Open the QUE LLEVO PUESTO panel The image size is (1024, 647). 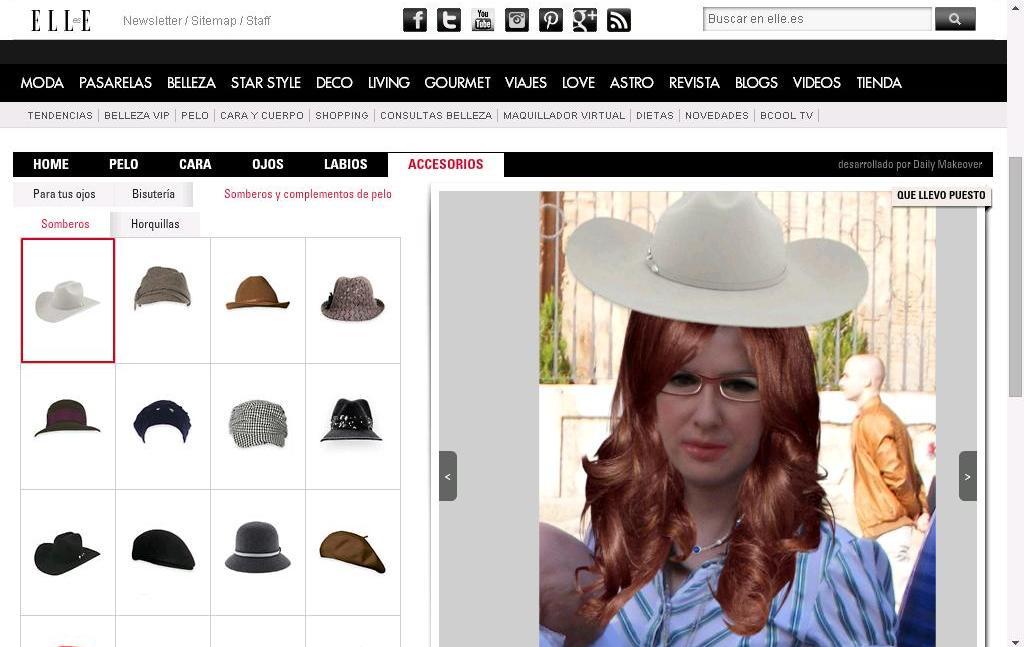(x=940, y=196)
